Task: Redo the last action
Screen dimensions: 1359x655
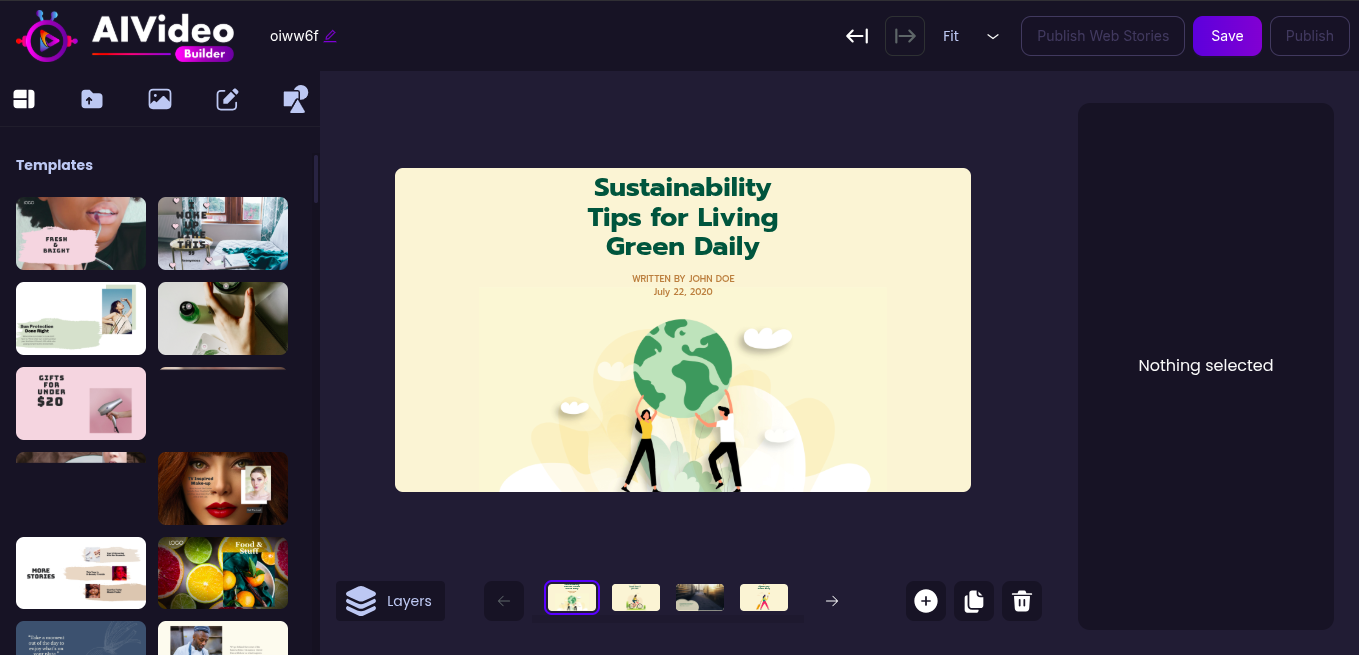Action: pos(904,36)
